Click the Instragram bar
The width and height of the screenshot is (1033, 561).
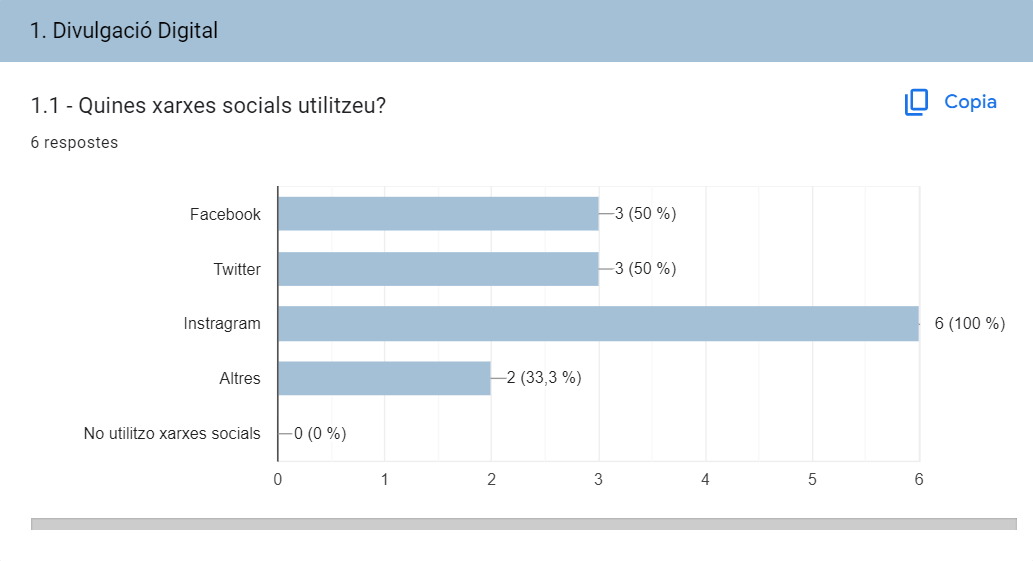point(598,323)
